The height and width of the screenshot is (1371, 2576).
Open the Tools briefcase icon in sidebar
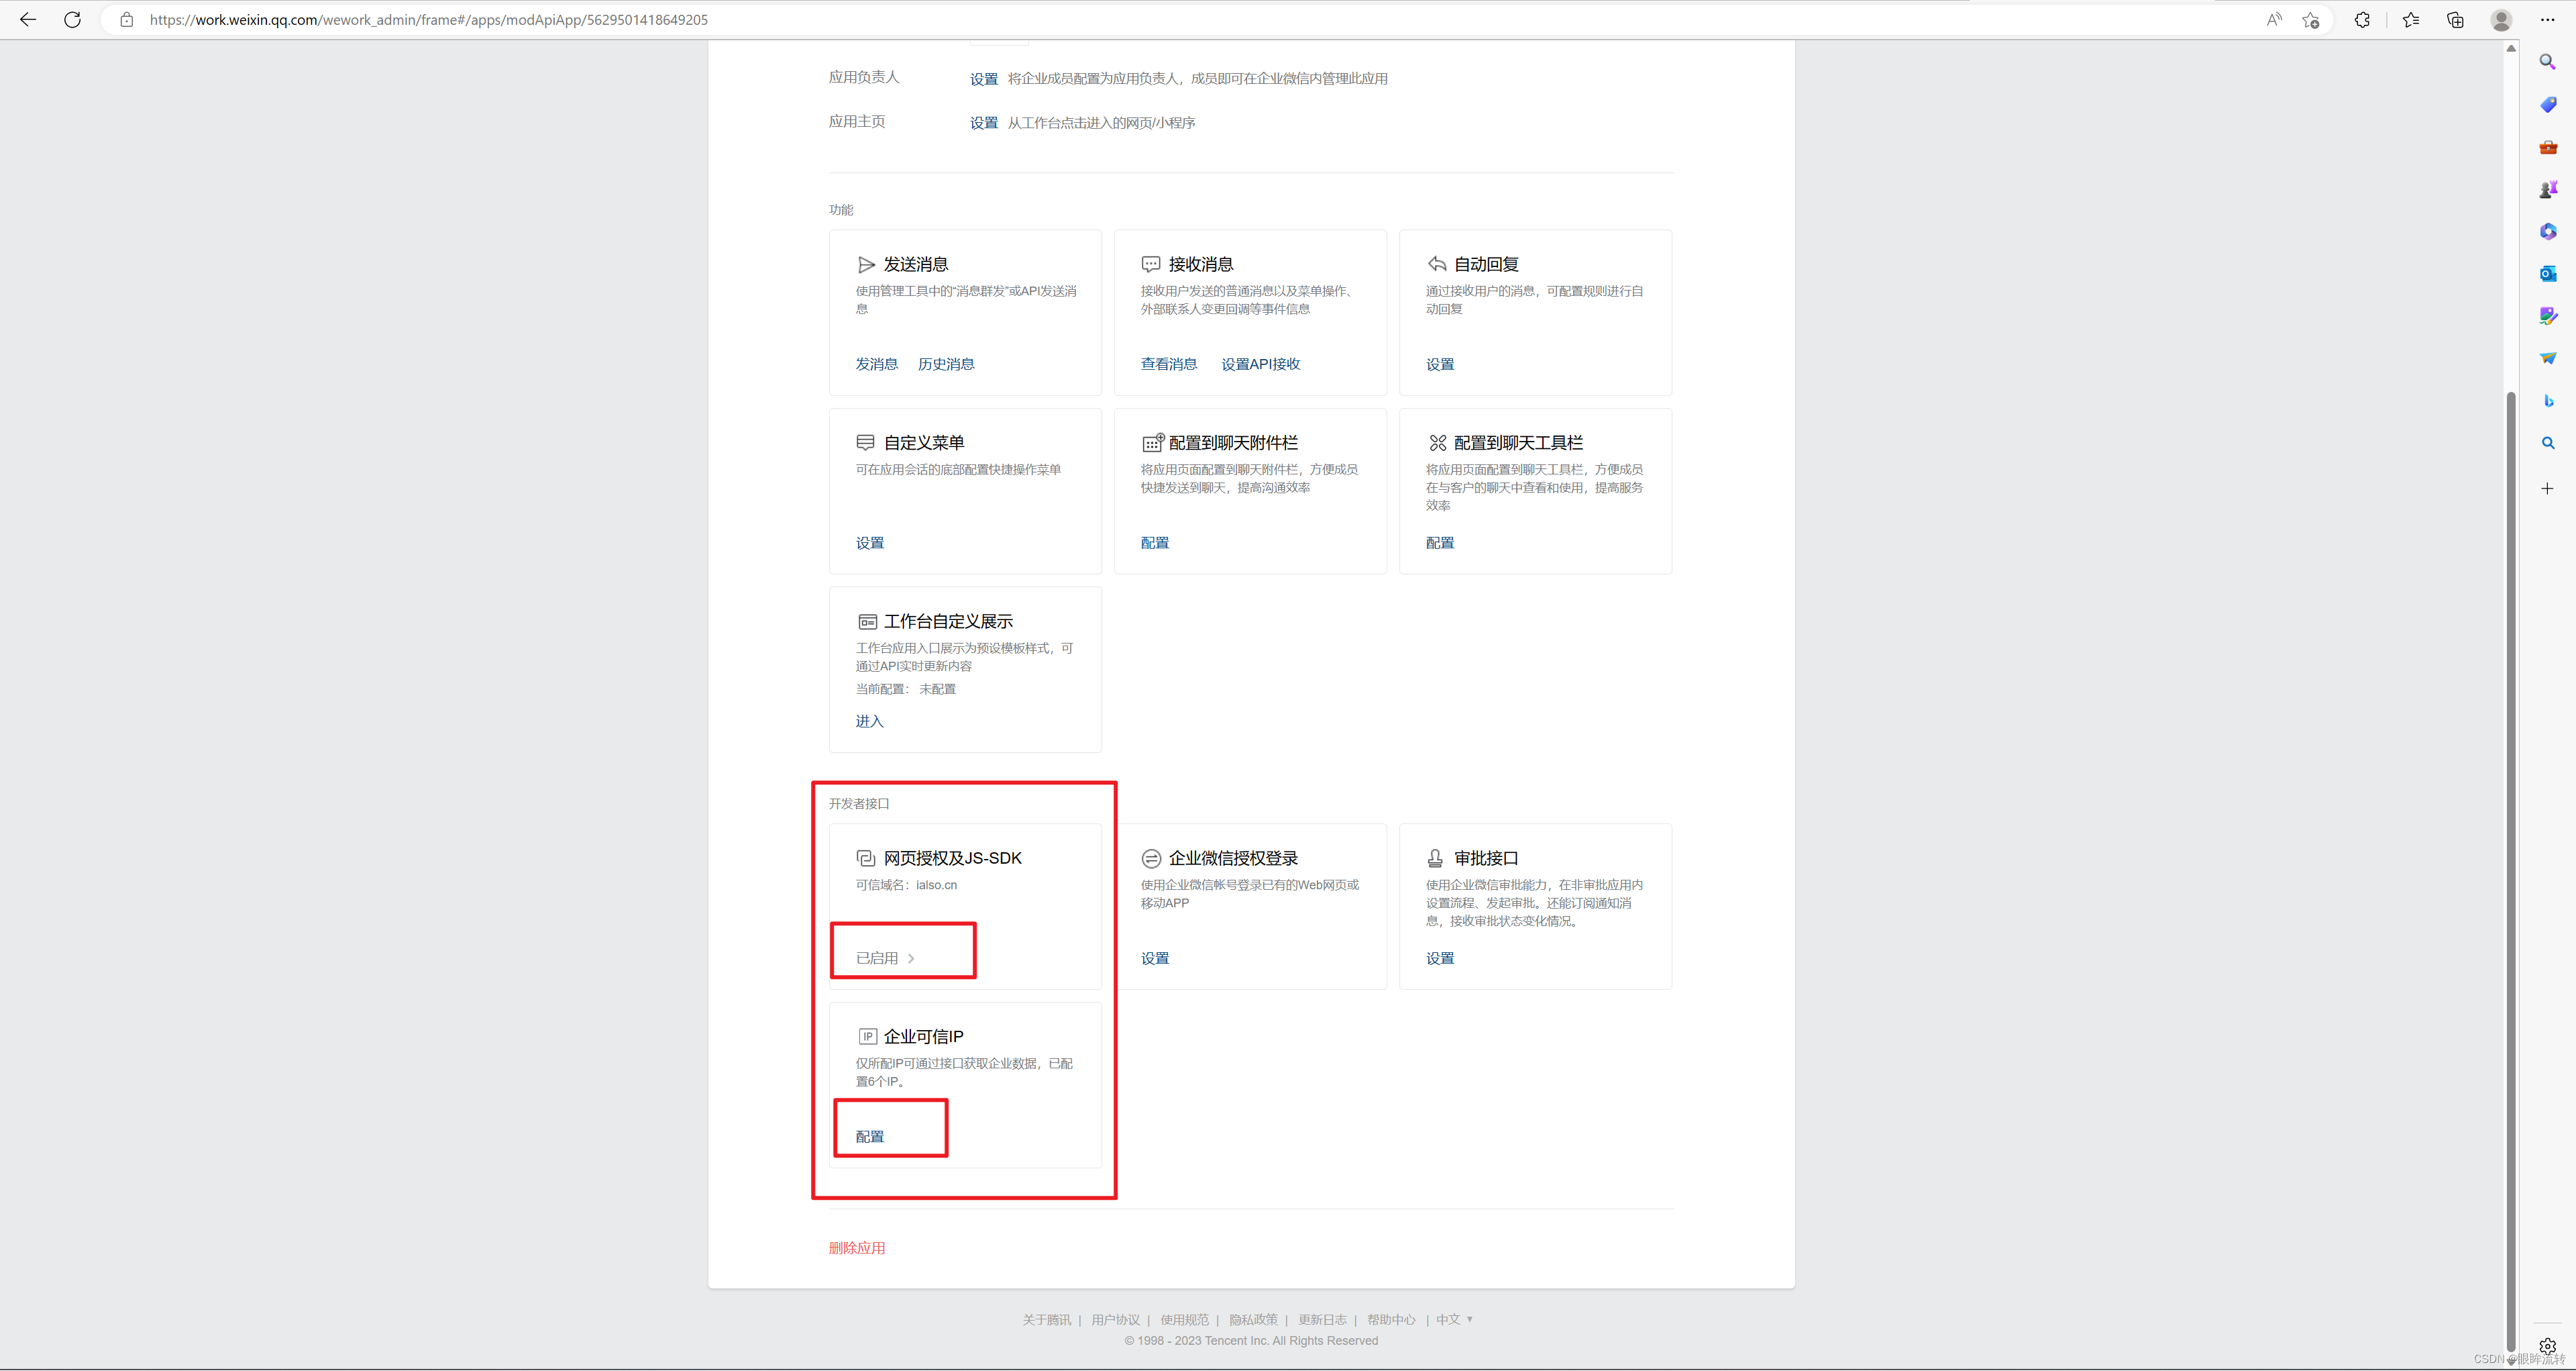pyautogui.click(x=2548, y=147)
